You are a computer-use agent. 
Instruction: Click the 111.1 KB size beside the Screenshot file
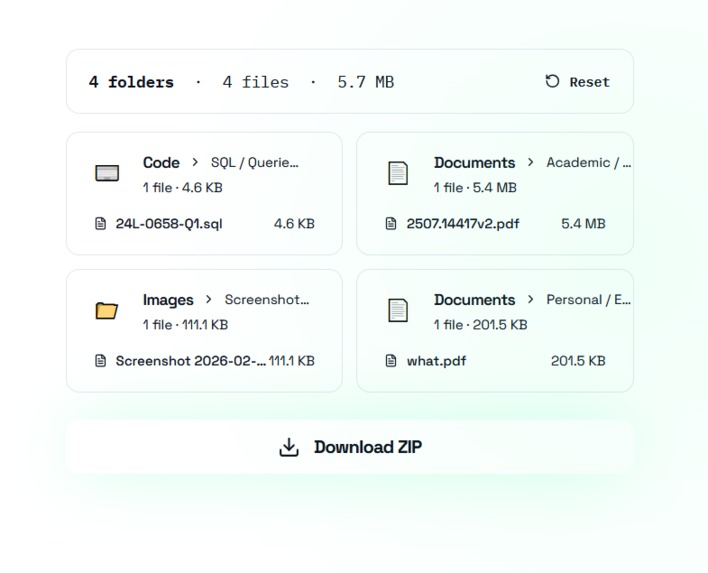[292, 361]
